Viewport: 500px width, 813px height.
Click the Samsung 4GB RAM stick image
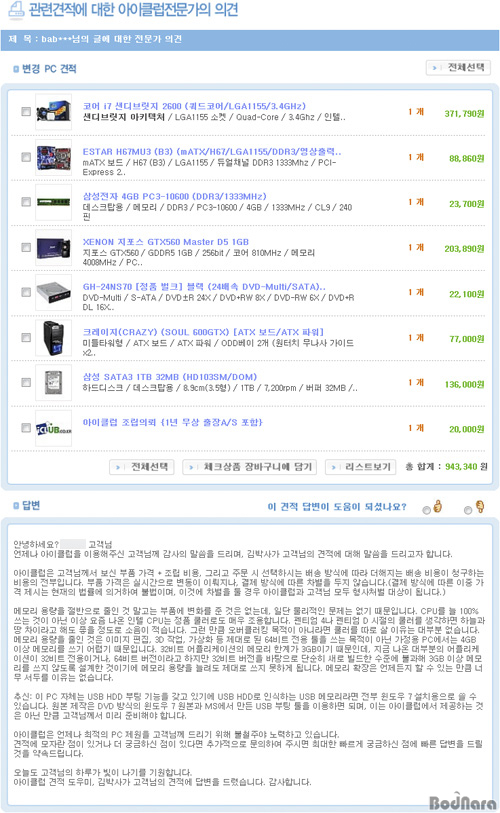pos(53,202)
